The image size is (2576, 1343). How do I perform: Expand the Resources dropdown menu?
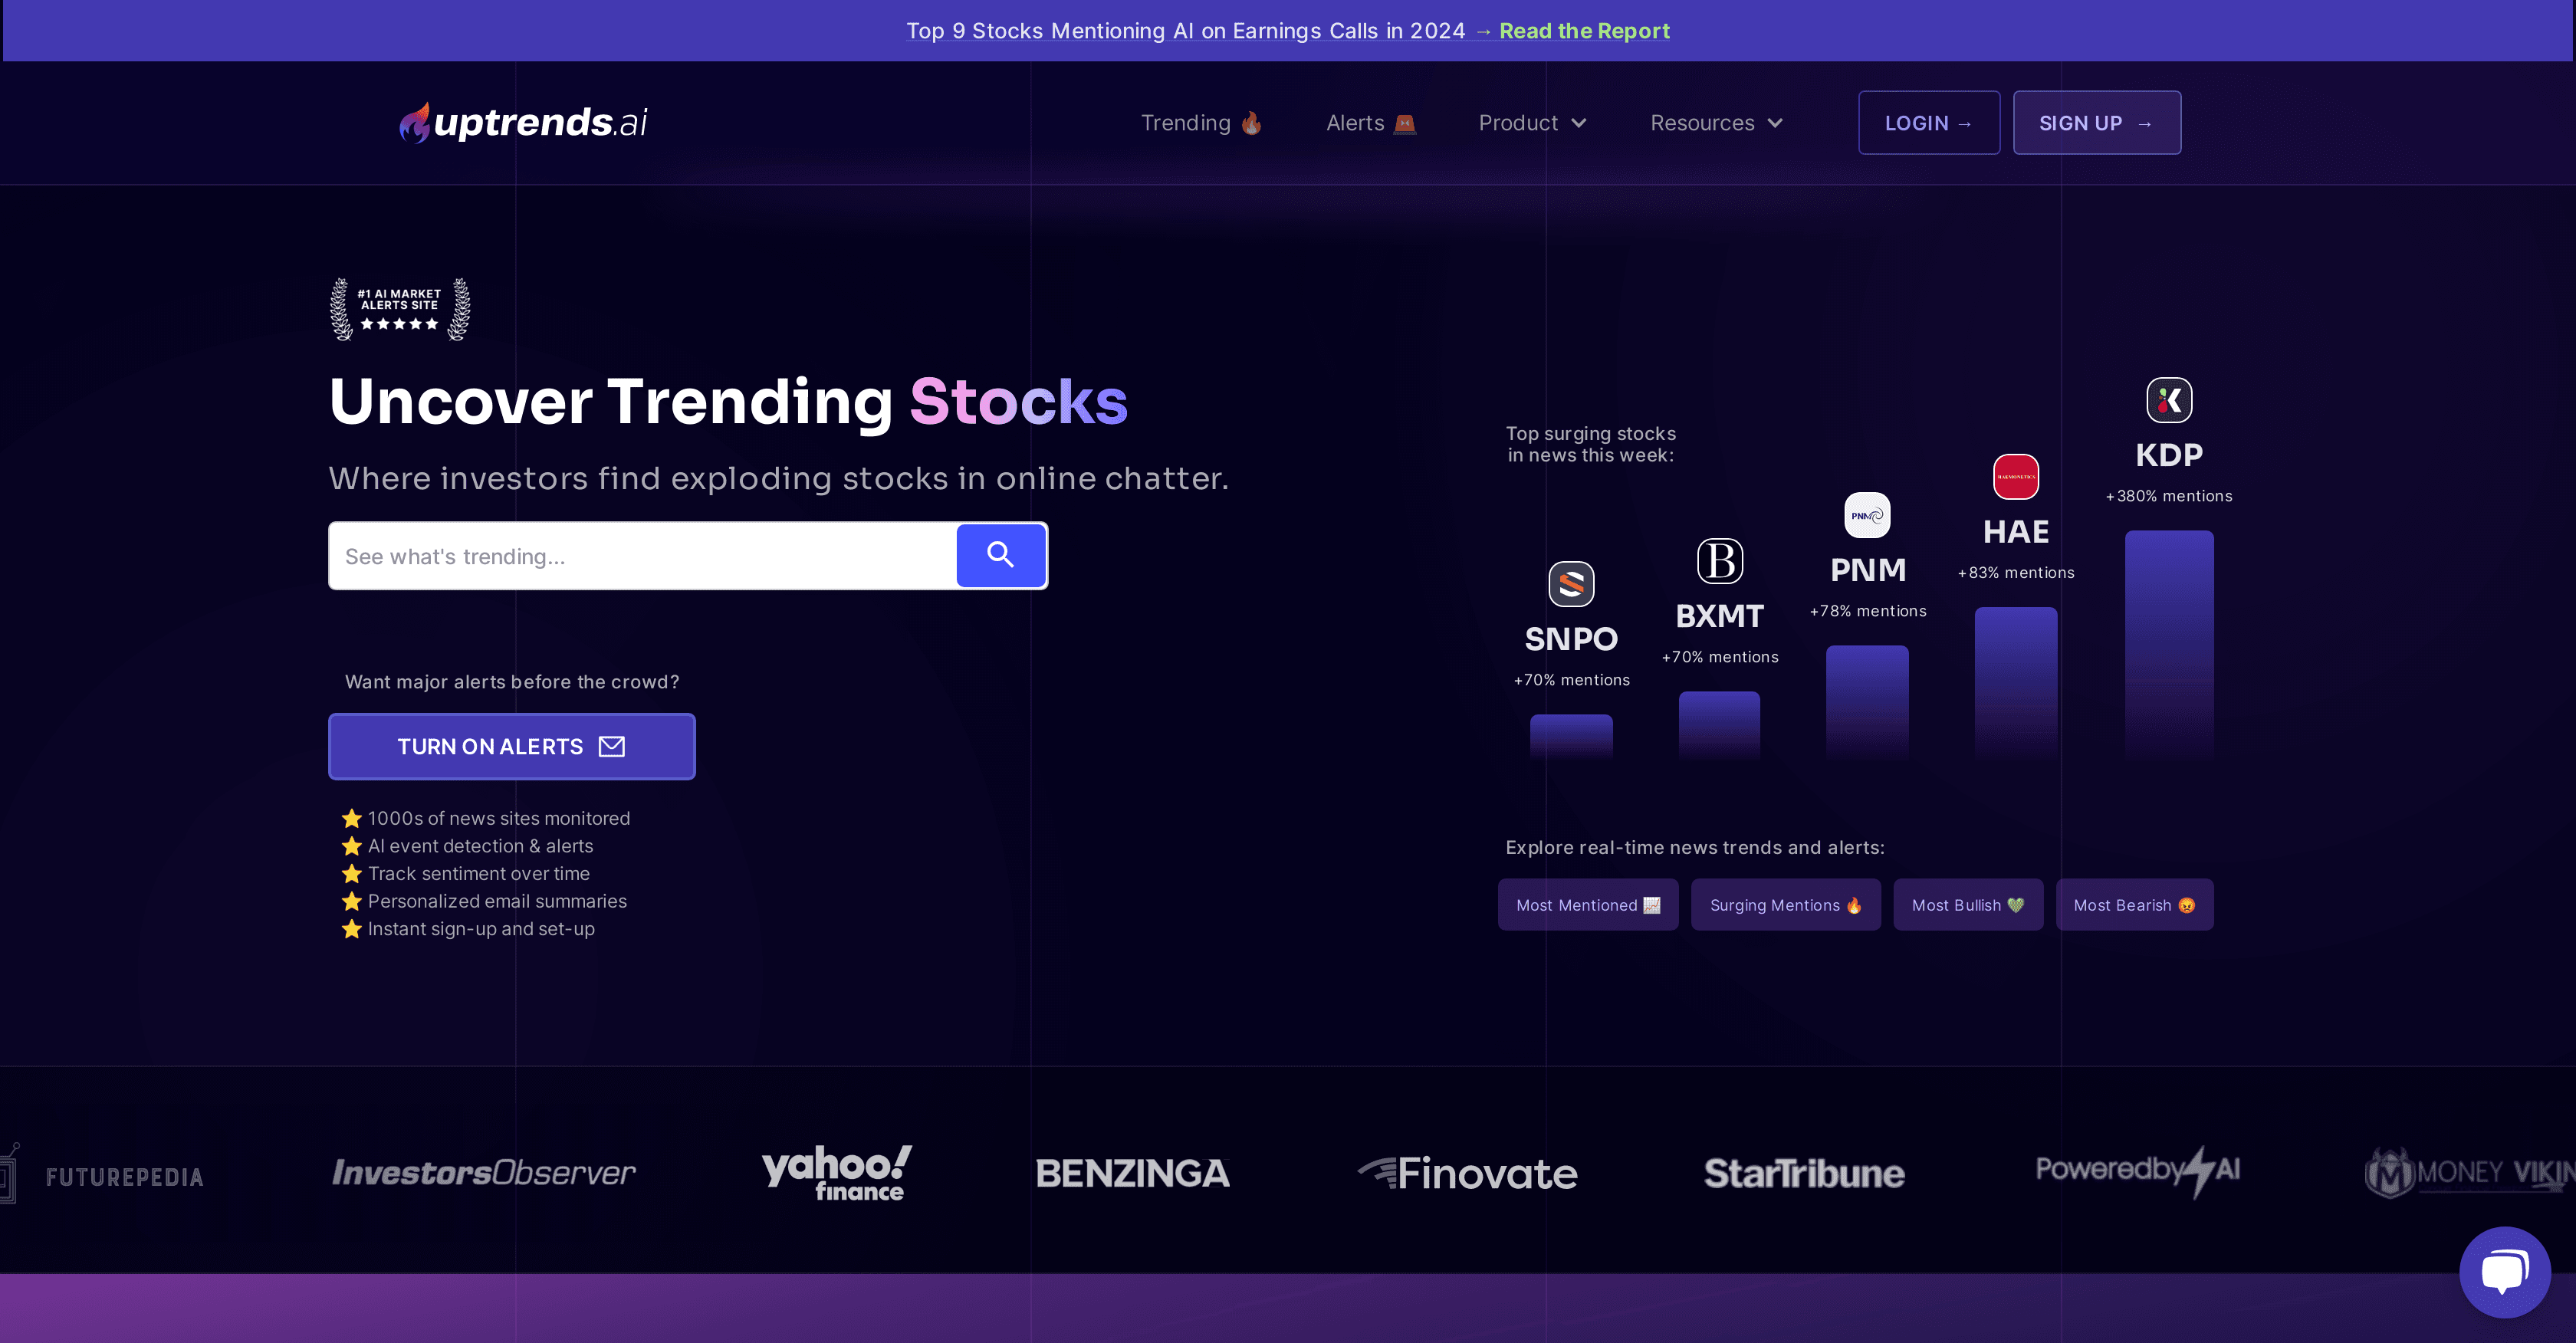(x=1716, y=123)
